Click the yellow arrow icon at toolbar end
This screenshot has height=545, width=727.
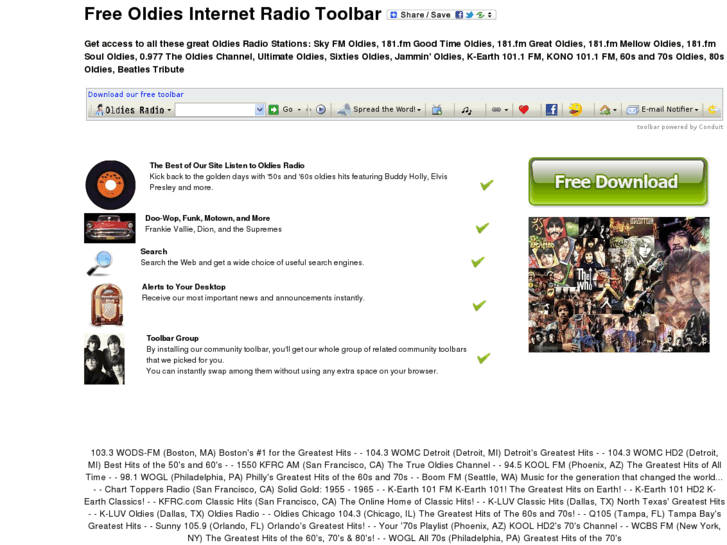(x=713, y=110)
